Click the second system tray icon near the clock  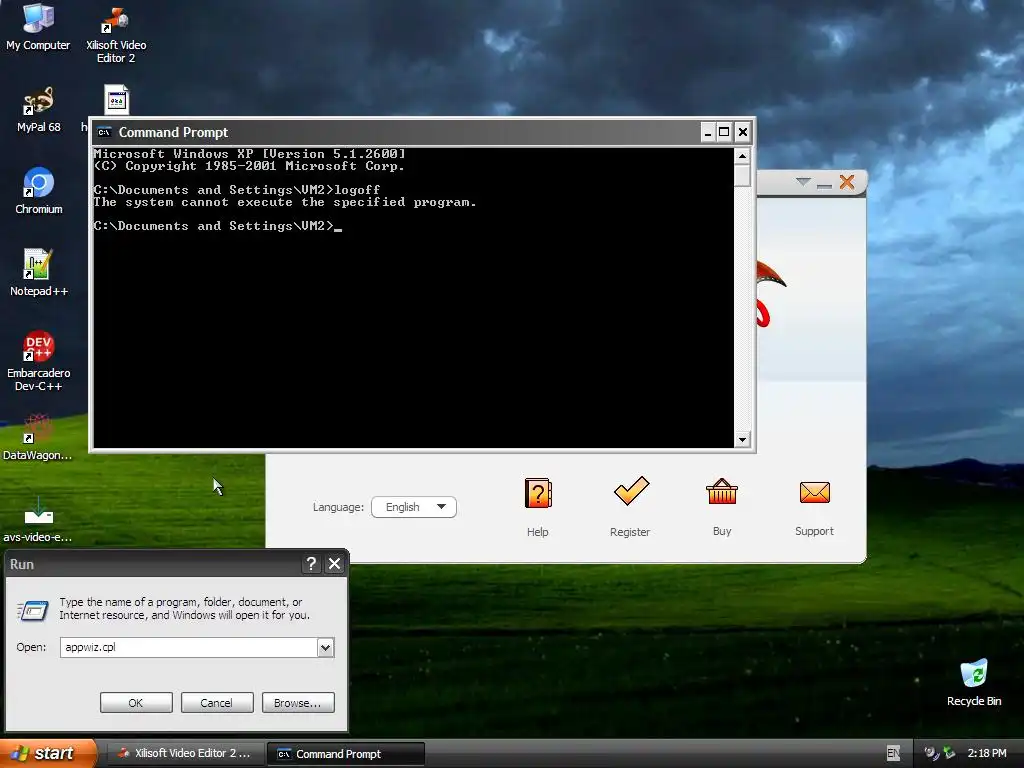(x=948, y=753)
